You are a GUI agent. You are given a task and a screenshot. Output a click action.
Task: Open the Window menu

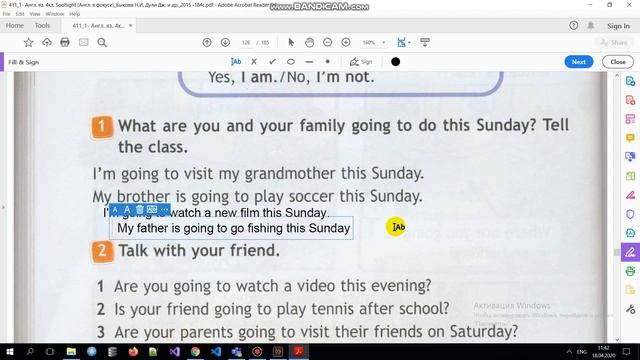pyautogui.click(x=54, y=14)
